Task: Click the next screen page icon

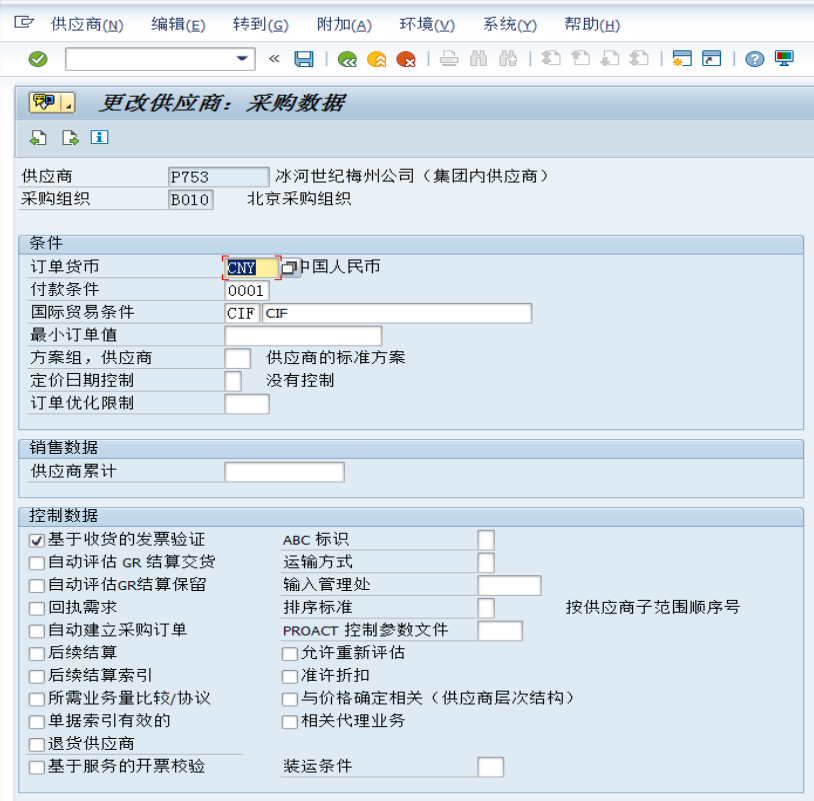Action: [70, 138]
